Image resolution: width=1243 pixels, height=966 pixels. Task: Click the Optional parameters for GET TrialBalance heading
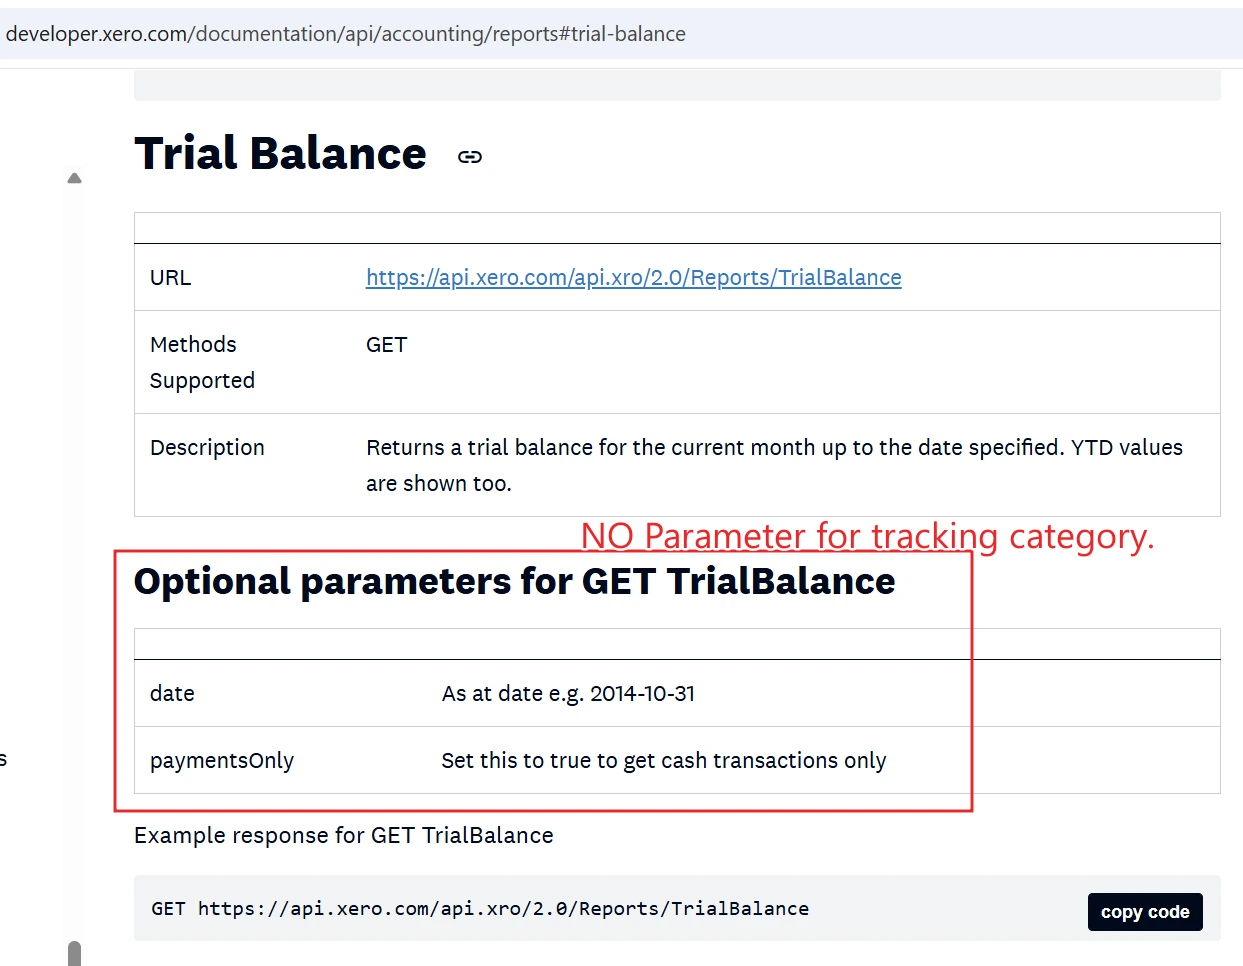[514, 582]
